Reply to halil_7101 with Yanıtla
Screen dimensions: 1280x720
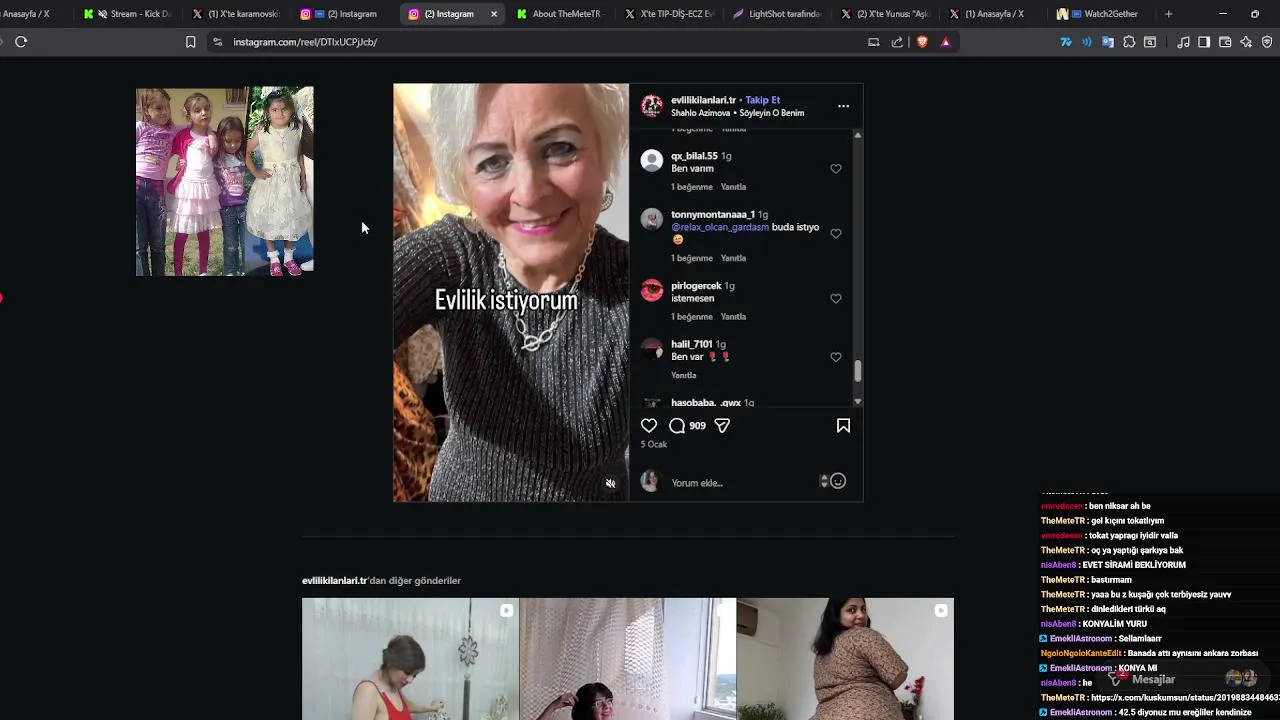pyautogui.click(x=684, y=376)
